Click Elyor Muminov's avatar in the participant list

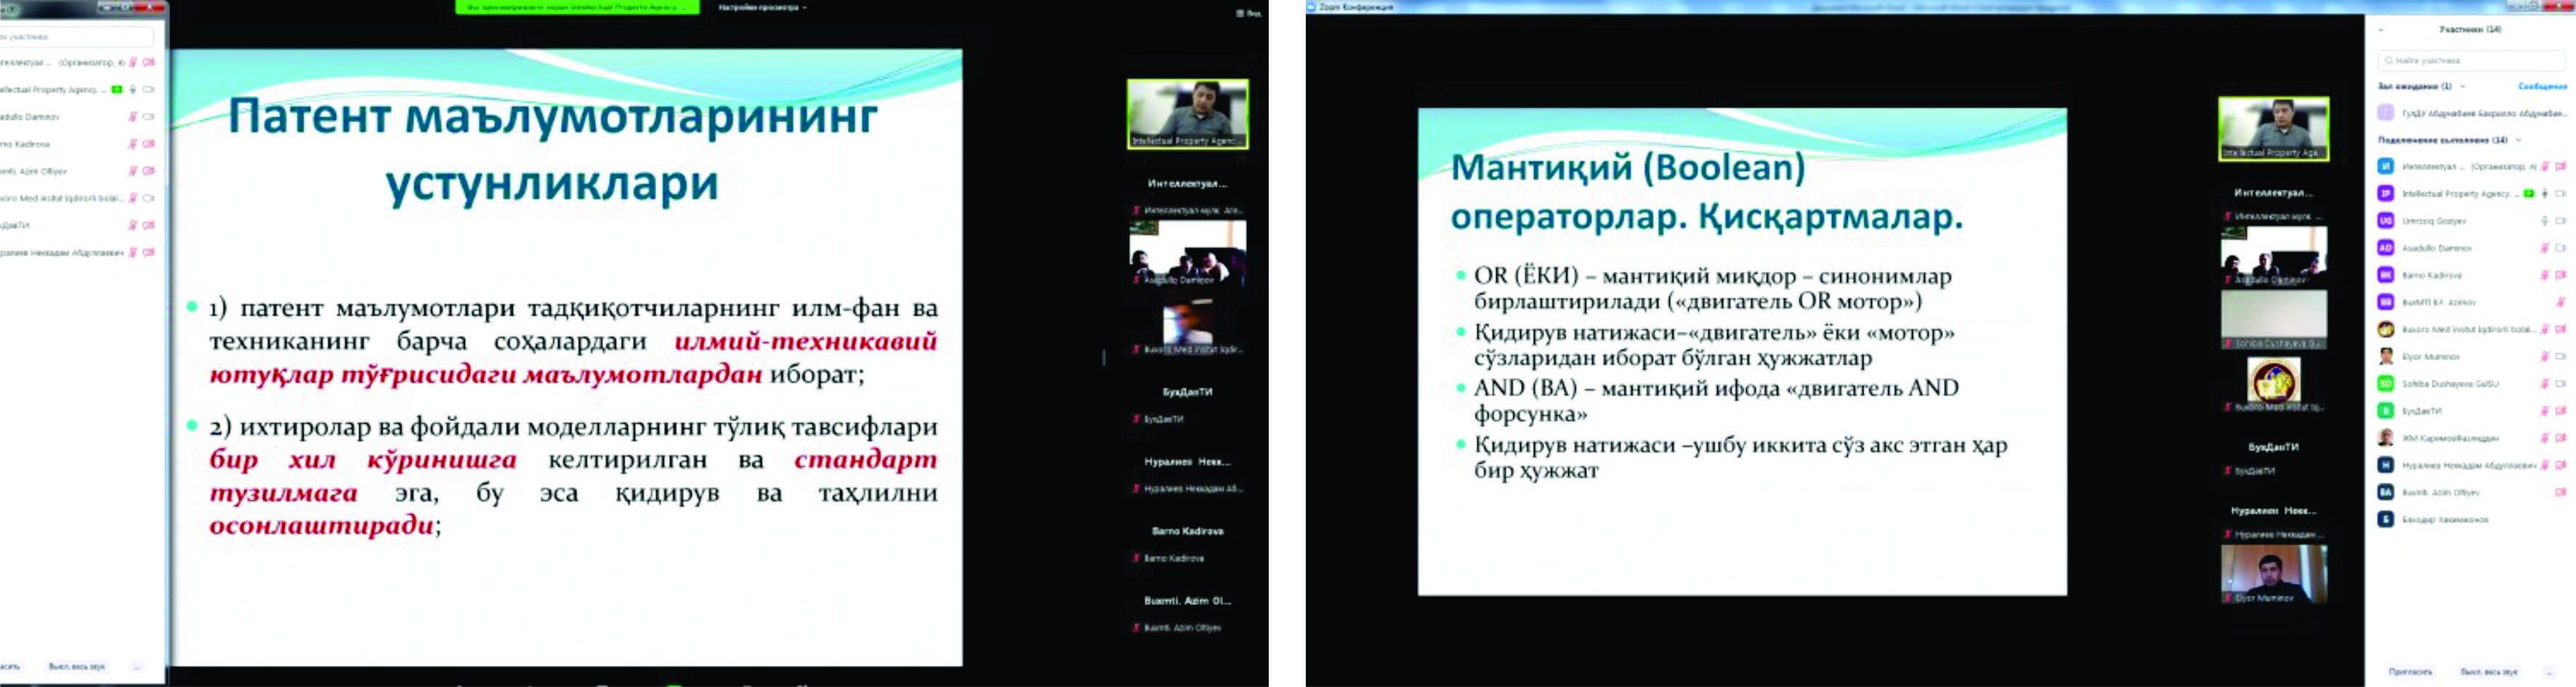coord(2385,356)
